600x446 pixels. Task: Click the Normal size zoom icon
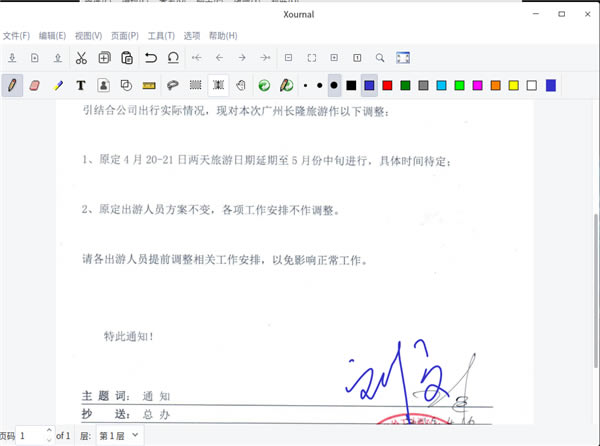pos(357,58)
